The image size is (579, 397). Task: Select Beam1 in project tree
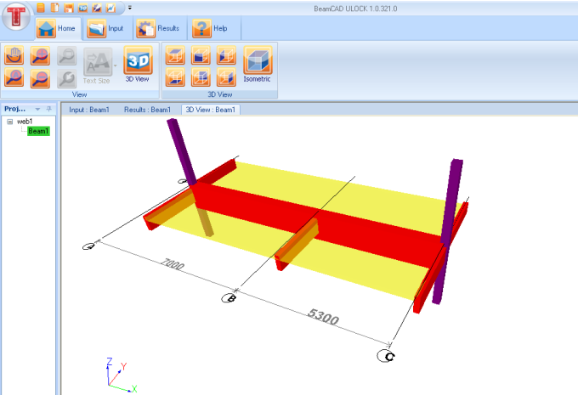coord(38,131)
